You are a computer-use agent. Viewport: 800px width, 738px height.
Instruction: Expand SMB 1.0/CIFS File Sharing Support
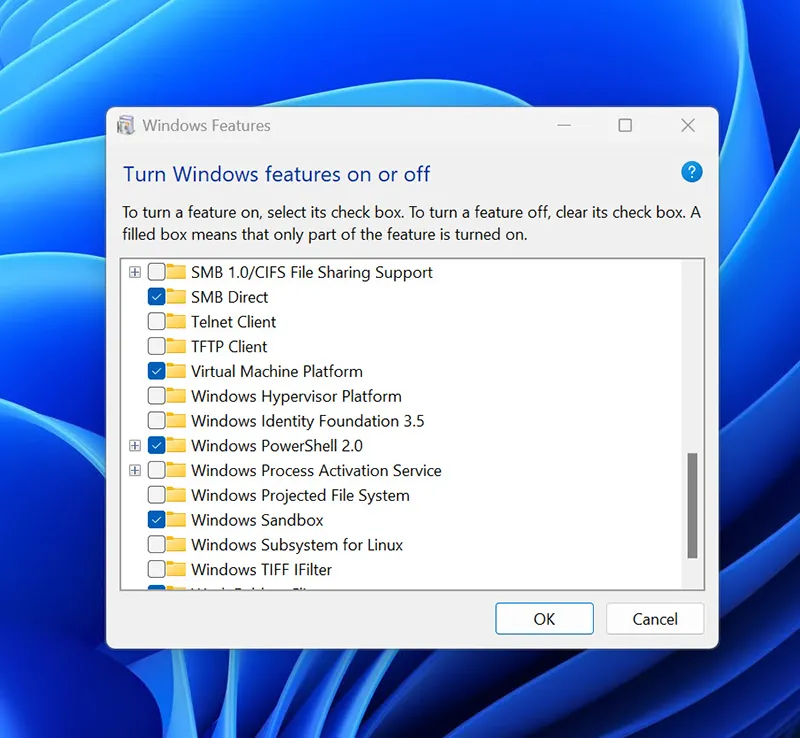coord(135,272)
